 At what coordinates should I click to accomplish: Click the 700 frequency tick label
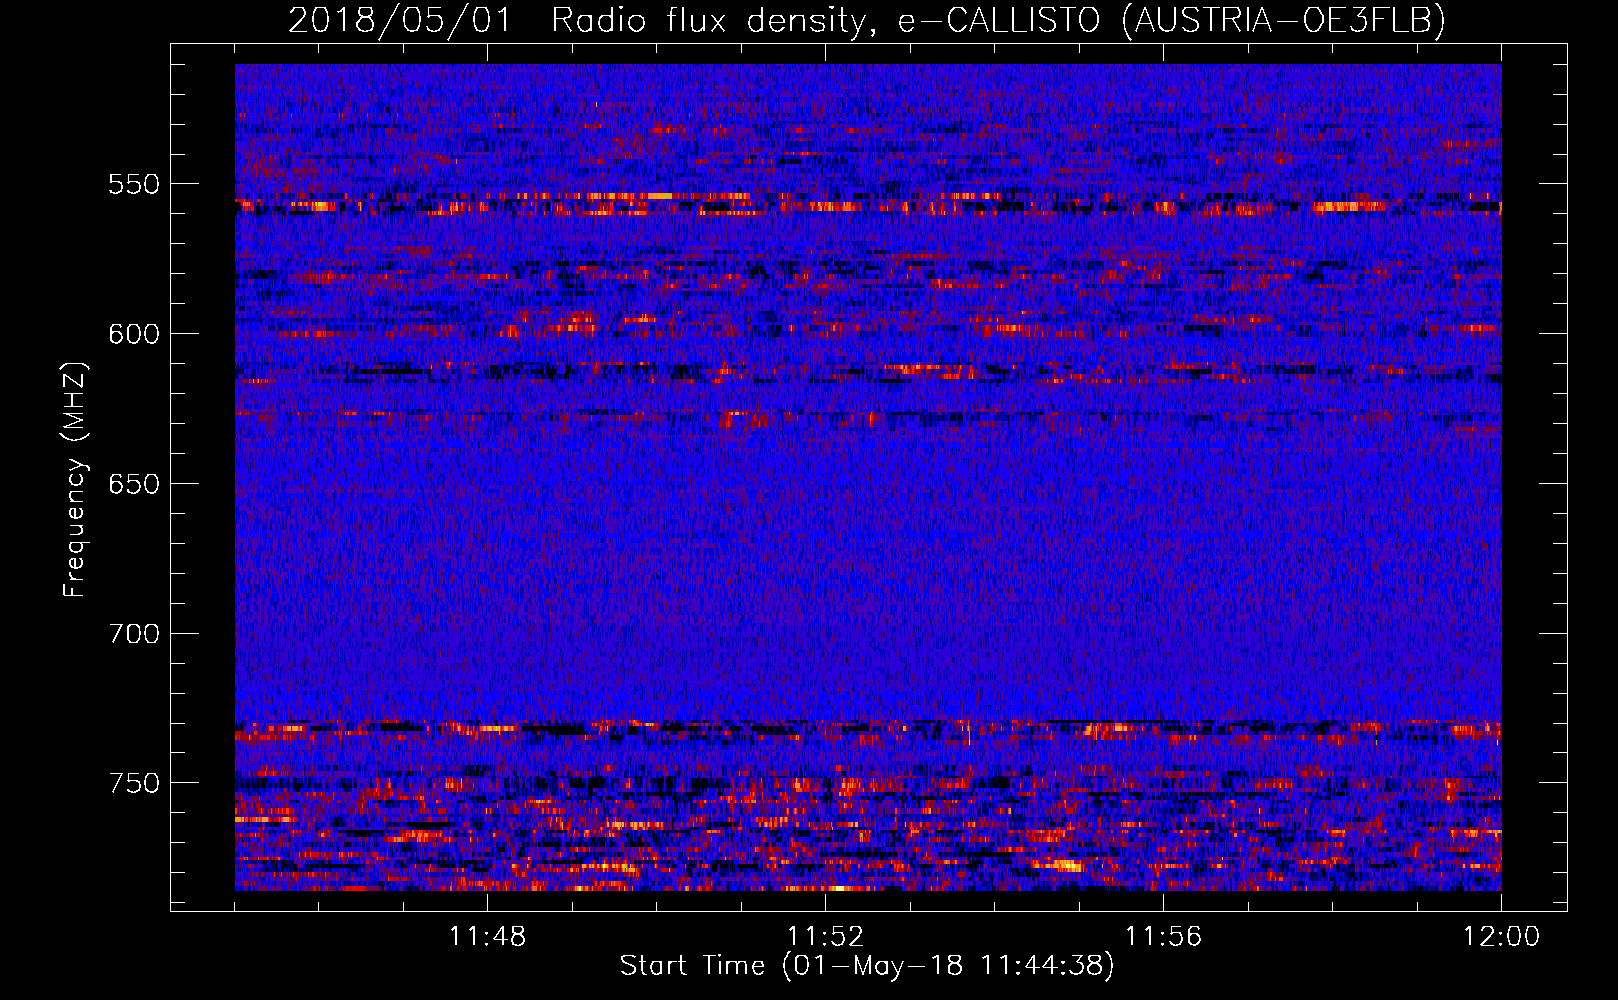tap(134, 633)
